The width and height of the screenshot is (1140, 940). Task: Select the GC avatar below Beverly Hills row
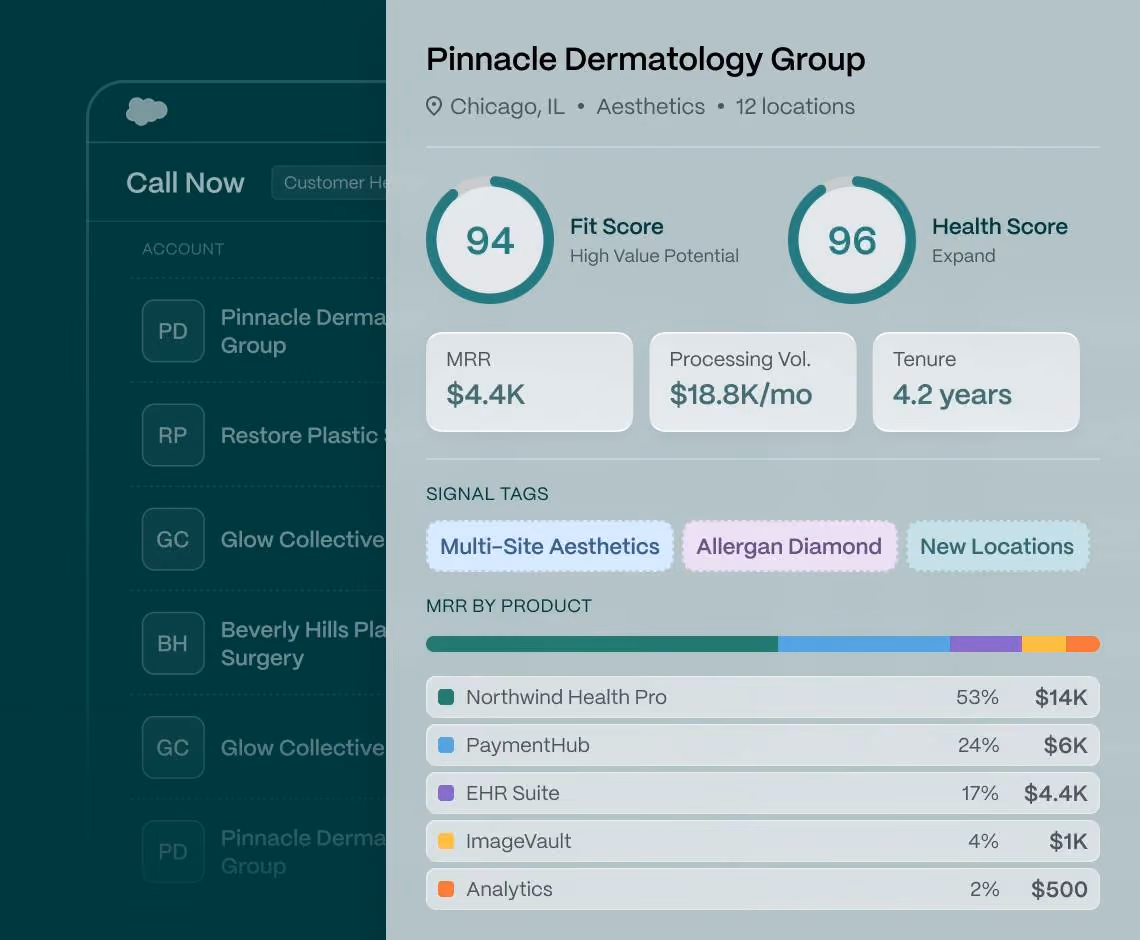coord(173,747)
